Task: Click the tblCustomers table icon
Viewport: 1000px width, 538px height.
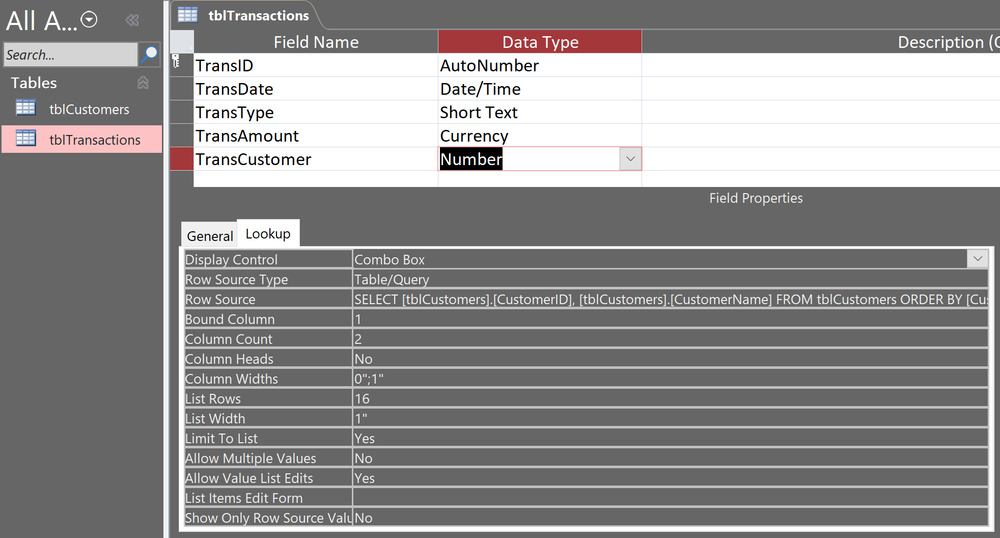Action: pyautogui.click(x=26, y=109)
